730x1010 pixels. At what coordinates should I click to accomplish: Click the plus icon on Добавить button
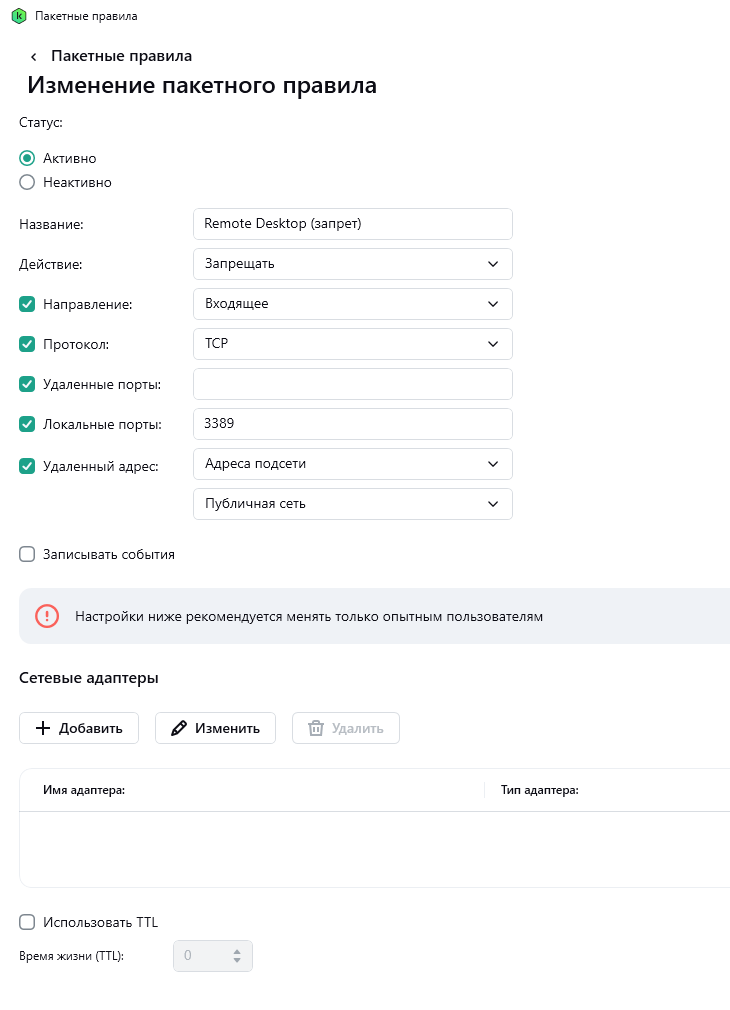[43, 728]
